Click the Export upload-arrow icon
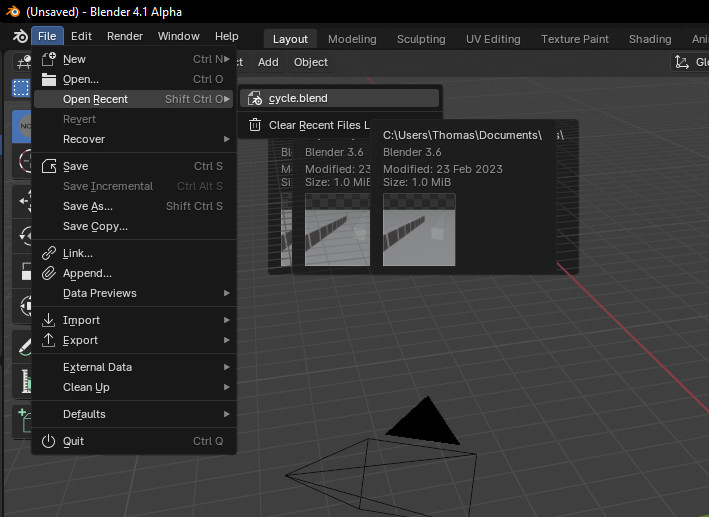 pyautogui.click(x=48, y=340)
